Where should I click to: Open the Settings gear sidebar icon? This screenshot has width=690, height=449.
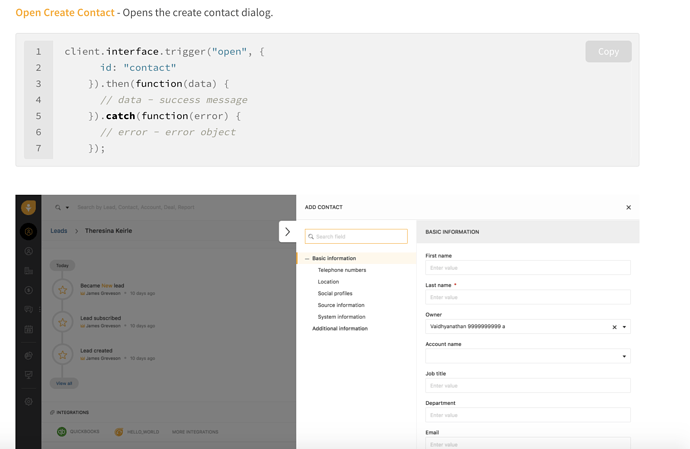(29, 401)
